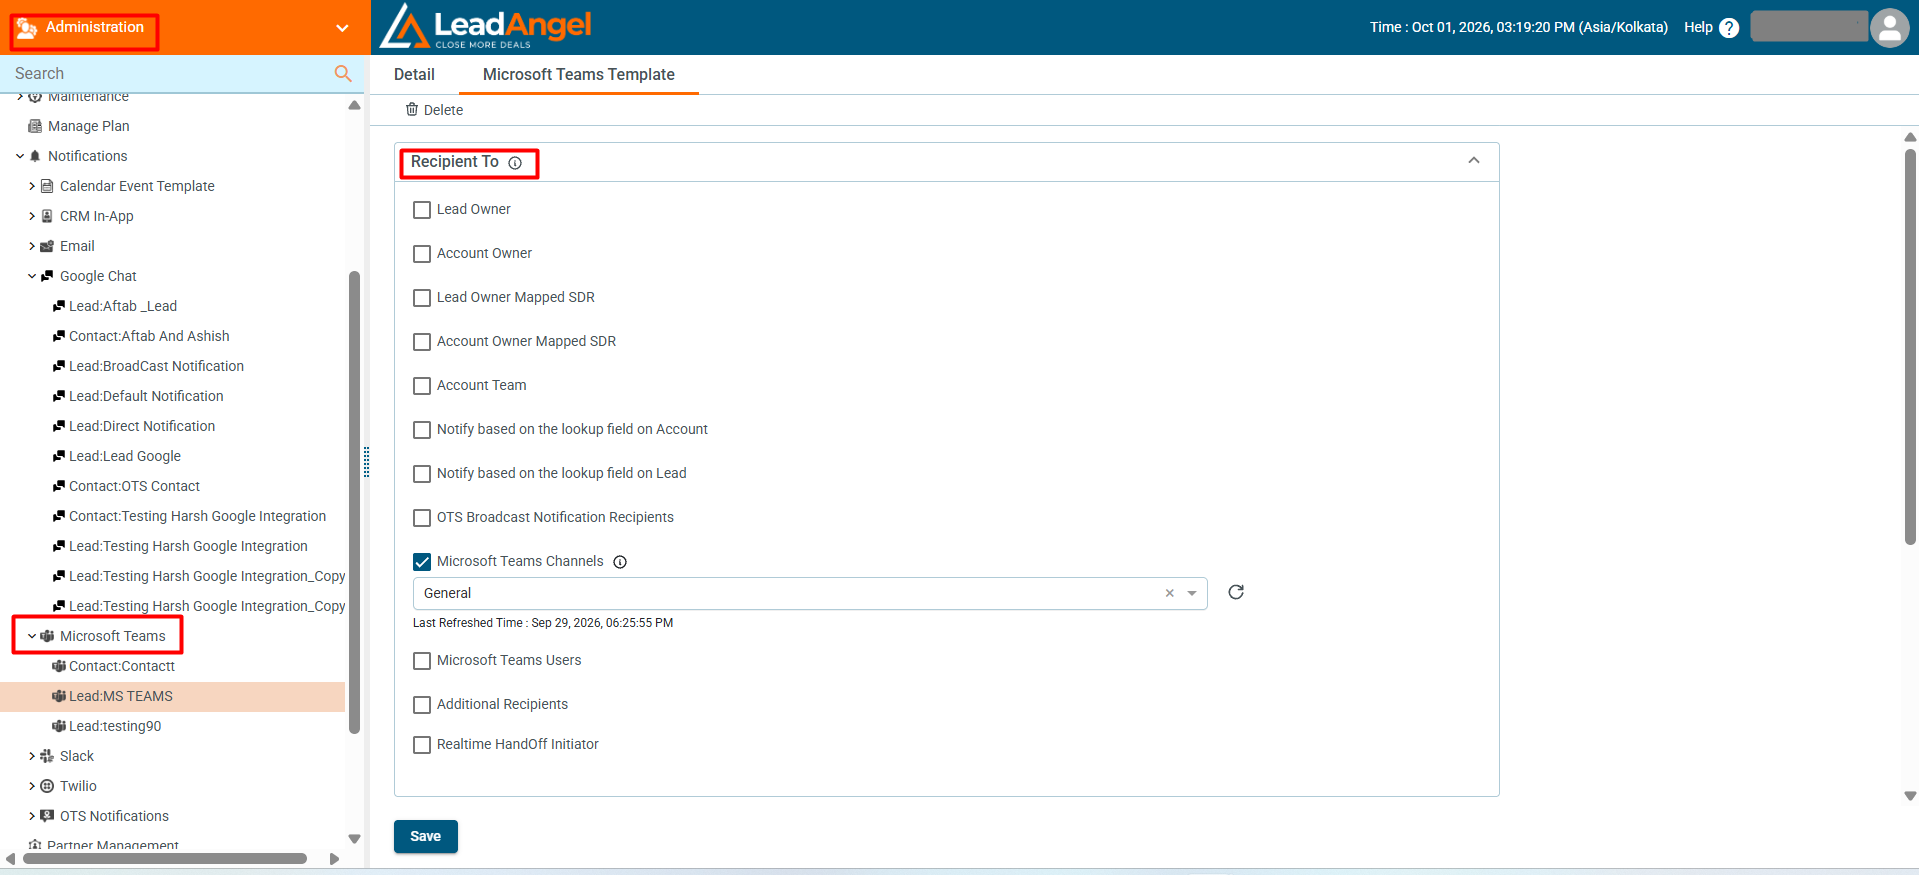
Task: Click the Slack icon in tree
Action: [47, 756]
